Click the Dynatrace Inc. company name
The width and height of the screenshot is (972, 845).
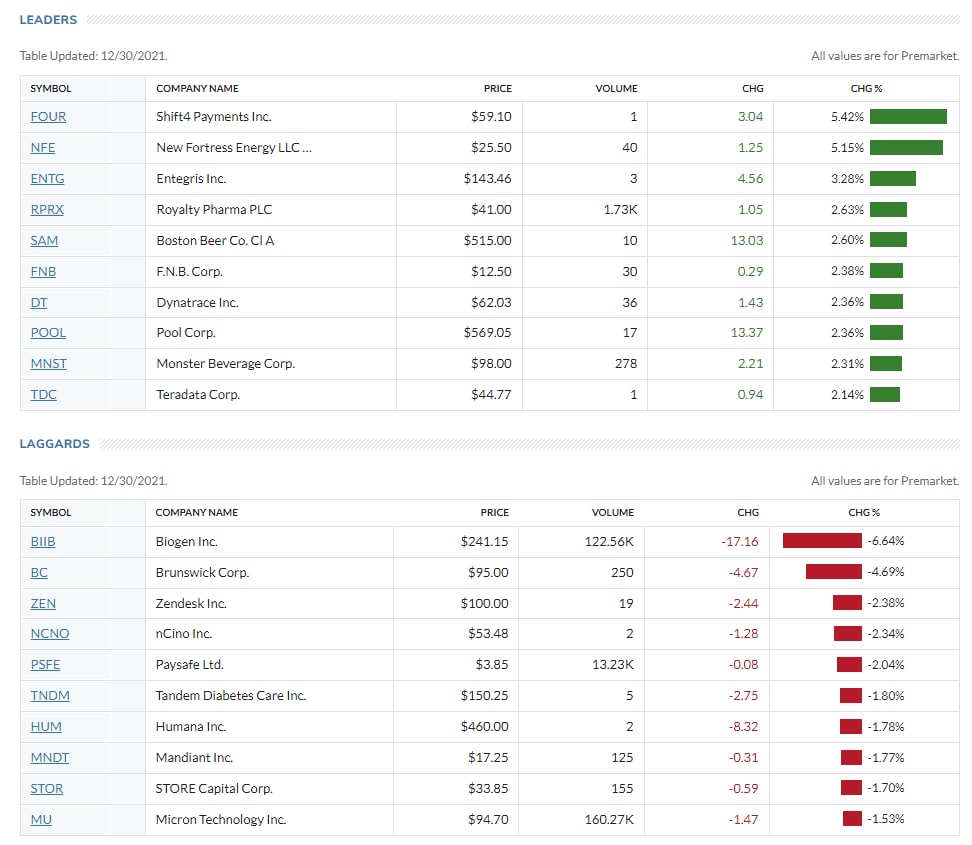pos(197,303)
